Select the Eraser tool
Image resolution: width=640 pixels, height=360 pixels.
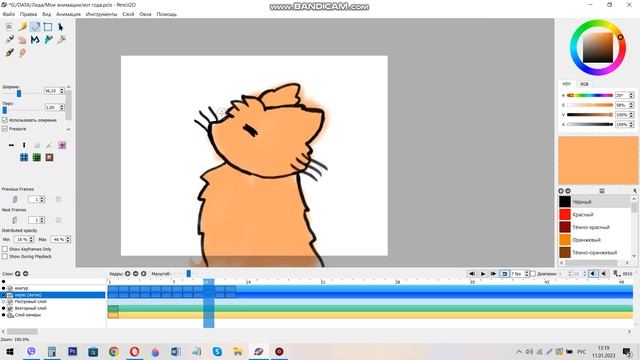(x=35, y=27)
